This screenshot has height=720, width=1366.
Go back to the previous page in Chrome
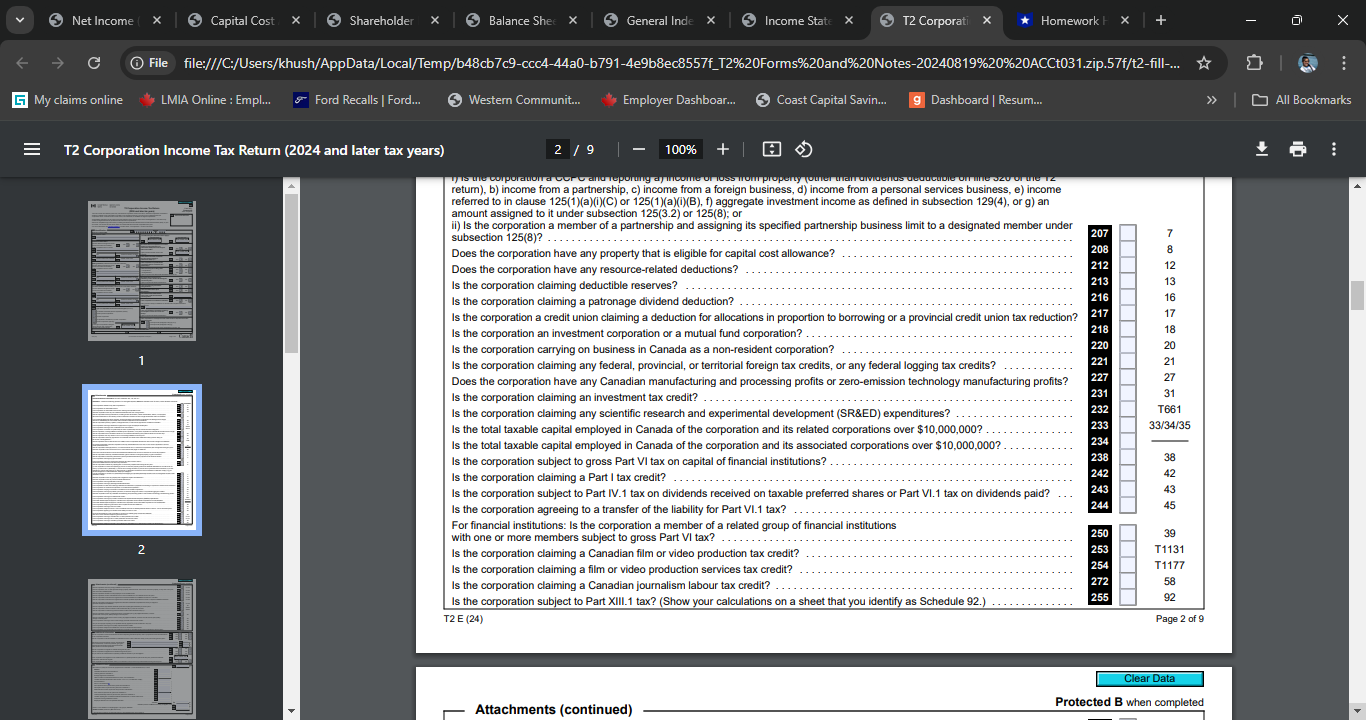pos(22,63)
